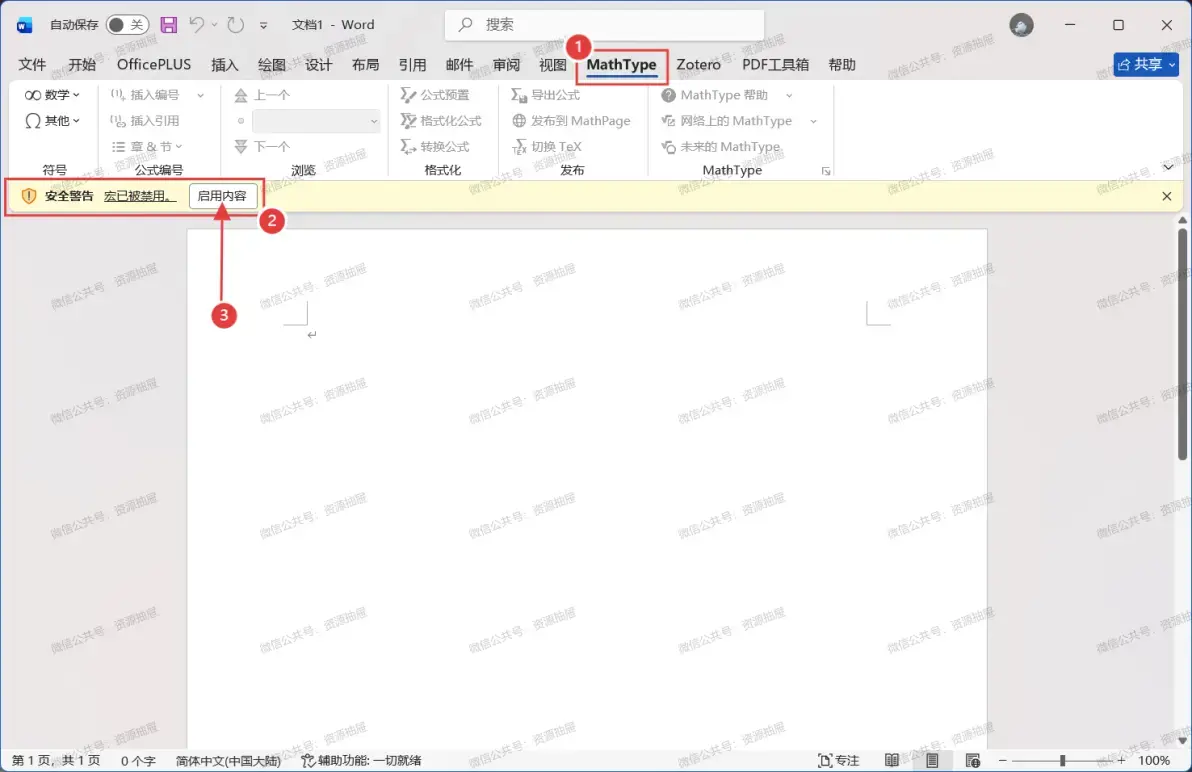Close the security warning bar

tap(1167, 196)
